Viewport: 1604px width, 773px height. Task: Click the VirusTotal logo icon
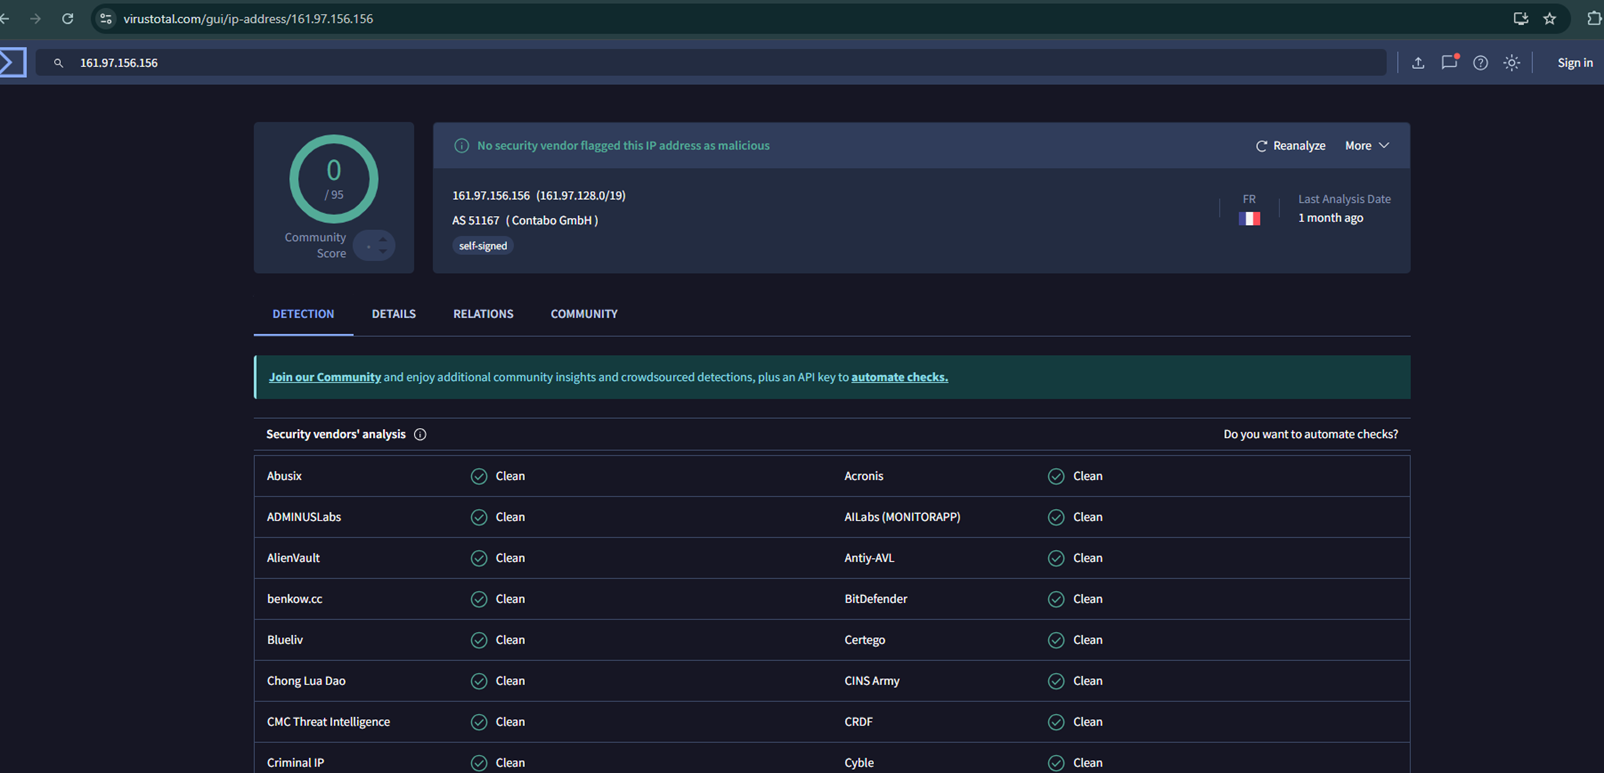coord(12,62)
